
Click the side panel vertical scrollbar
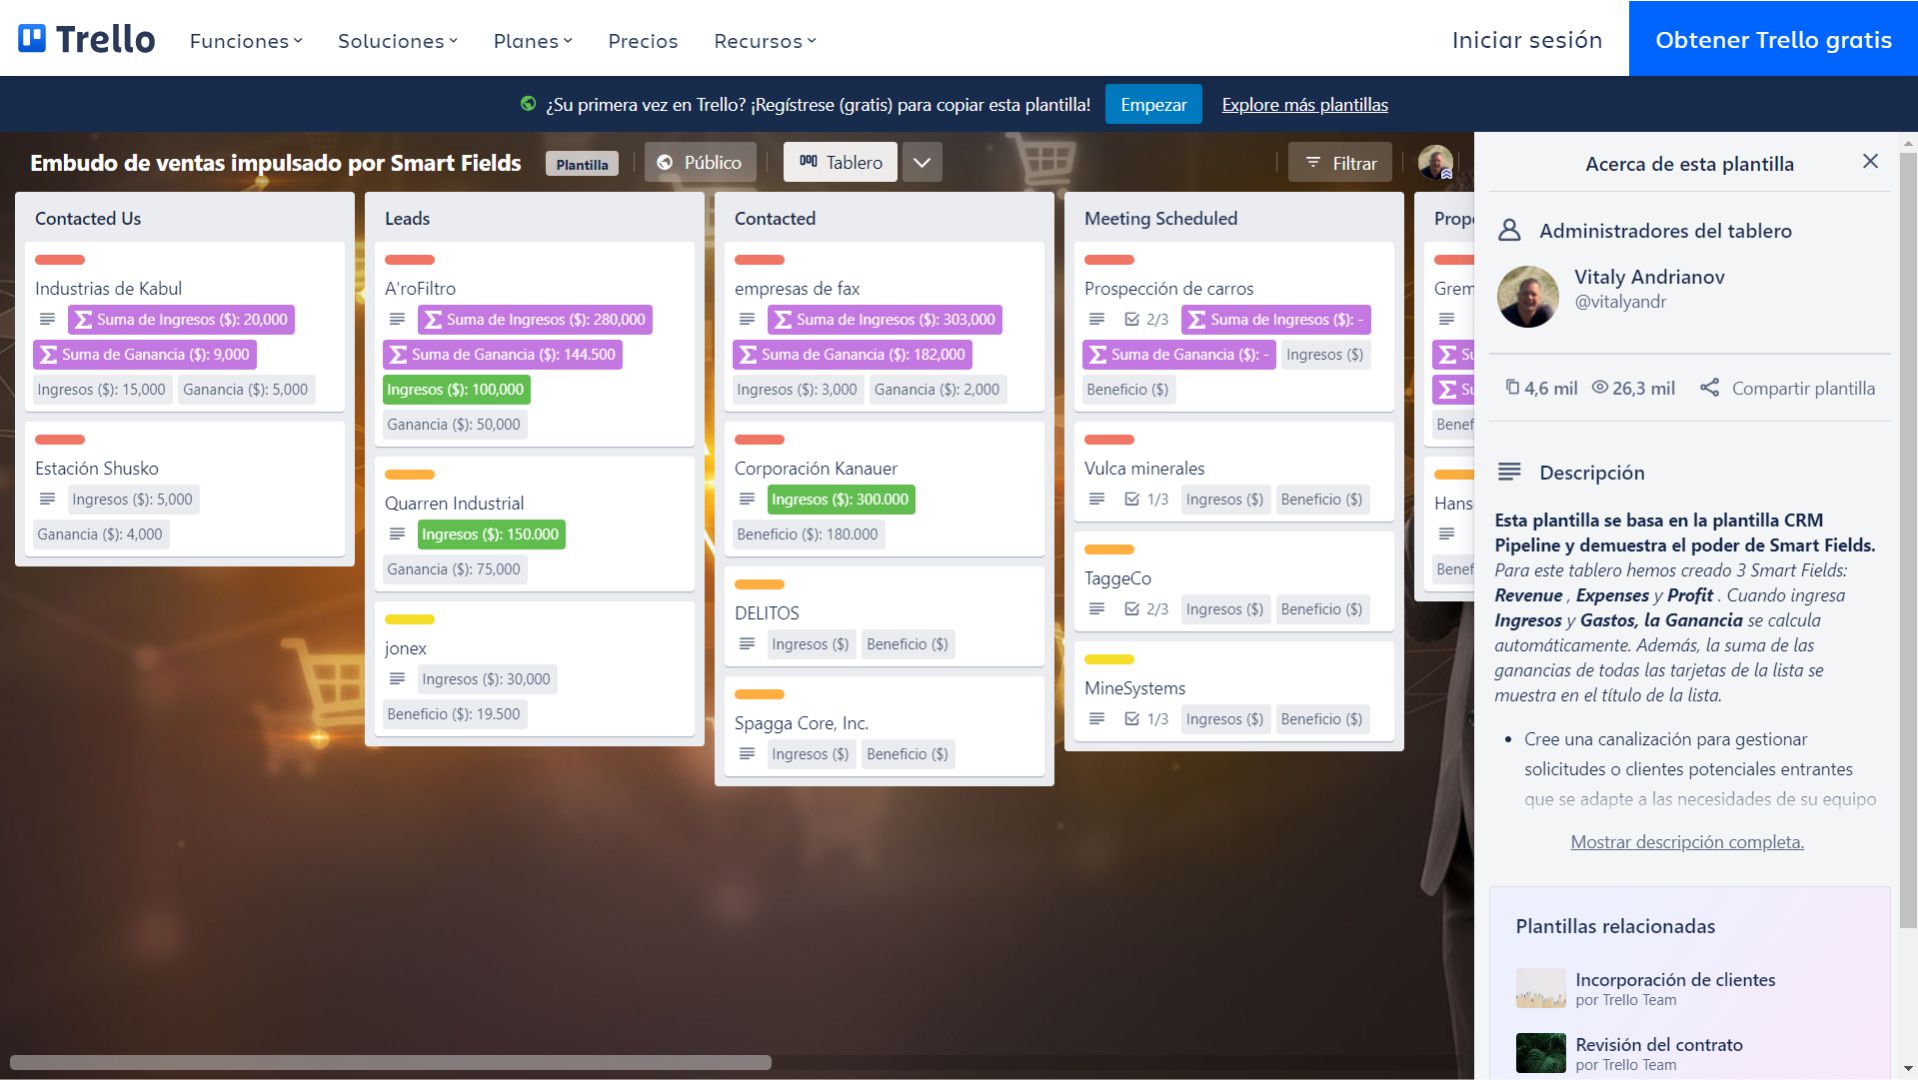coord(1908,540)
